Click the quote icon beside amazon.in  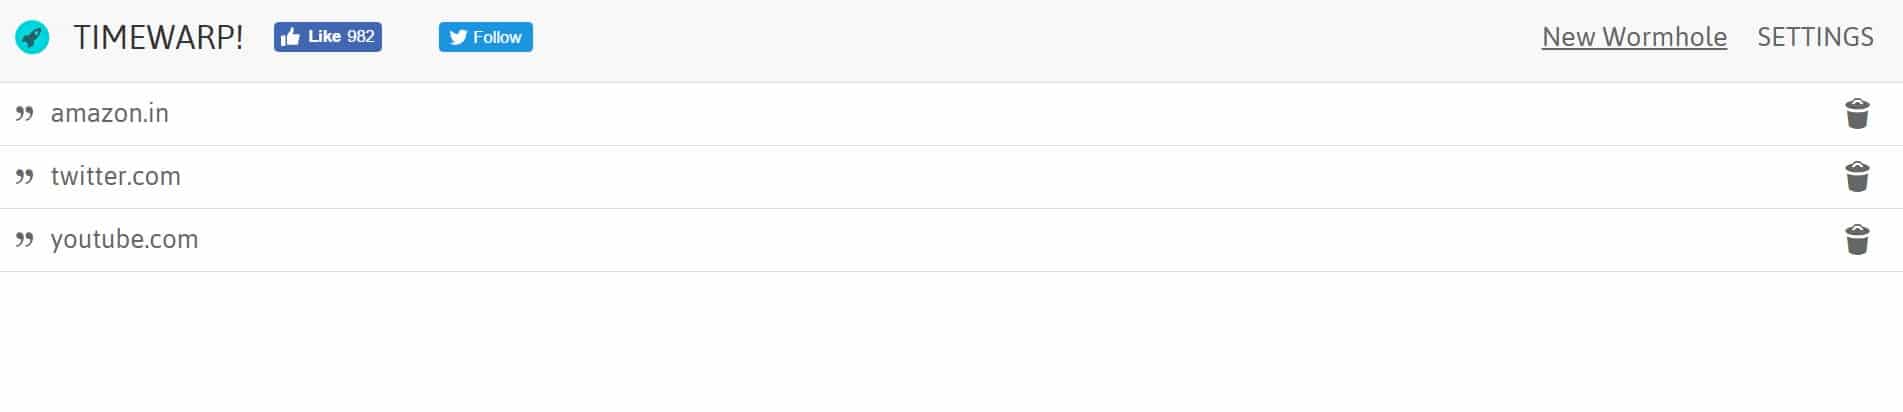[25, 114]
